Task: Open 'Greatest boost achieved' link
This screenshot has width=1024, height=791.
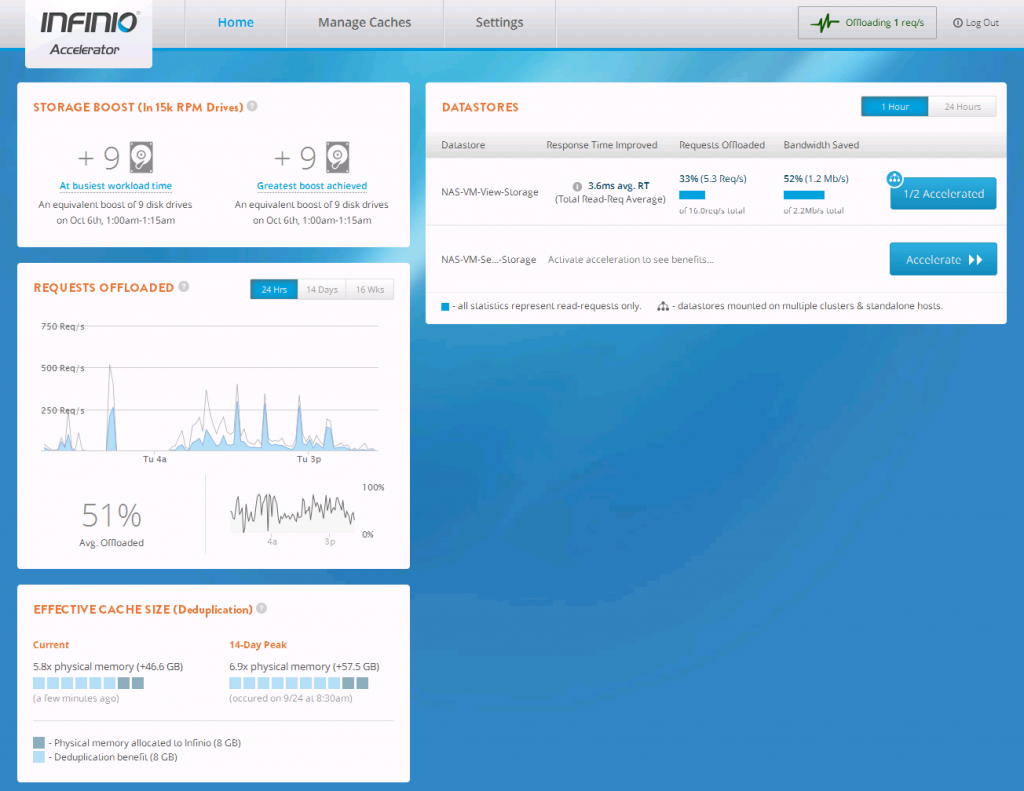Action: [x=312, y=186]
